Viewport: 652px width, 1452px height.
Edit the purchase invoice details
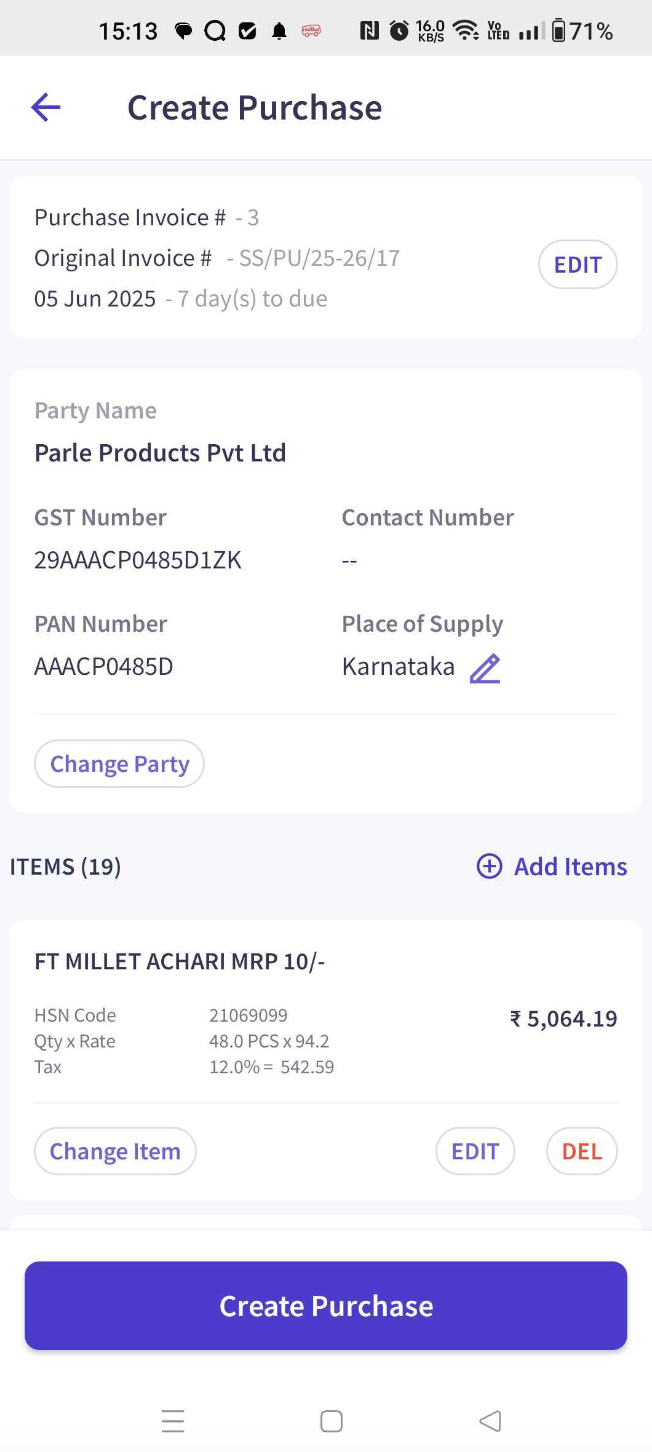point(577,265)
